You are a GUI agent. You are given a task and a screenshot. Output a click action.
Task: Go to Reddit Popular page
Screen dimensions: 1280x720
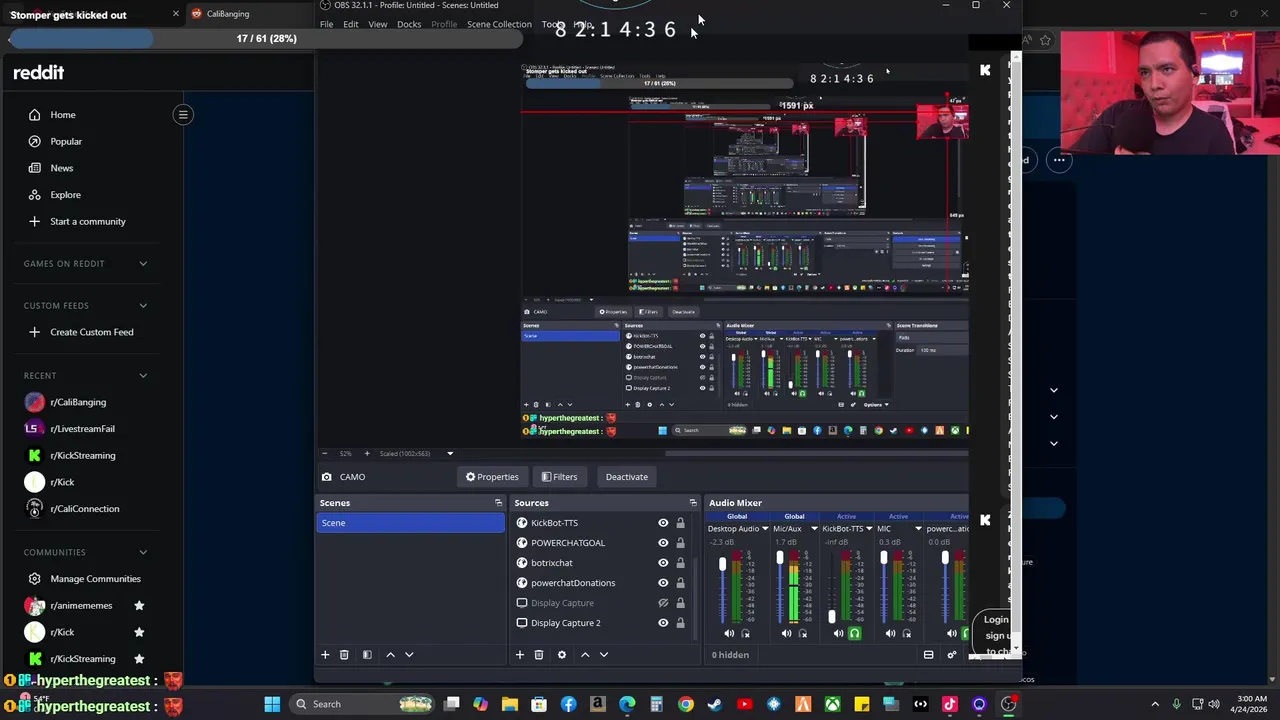66,141
